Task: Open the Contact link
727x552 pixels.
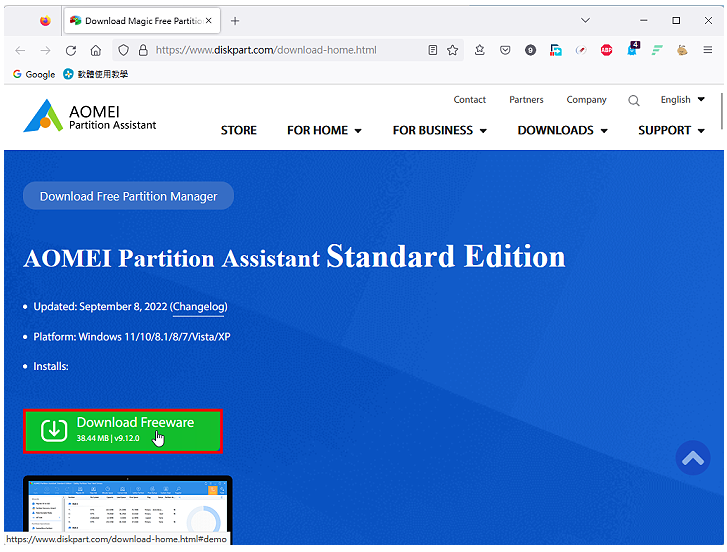Action: (x=469, y=100)
